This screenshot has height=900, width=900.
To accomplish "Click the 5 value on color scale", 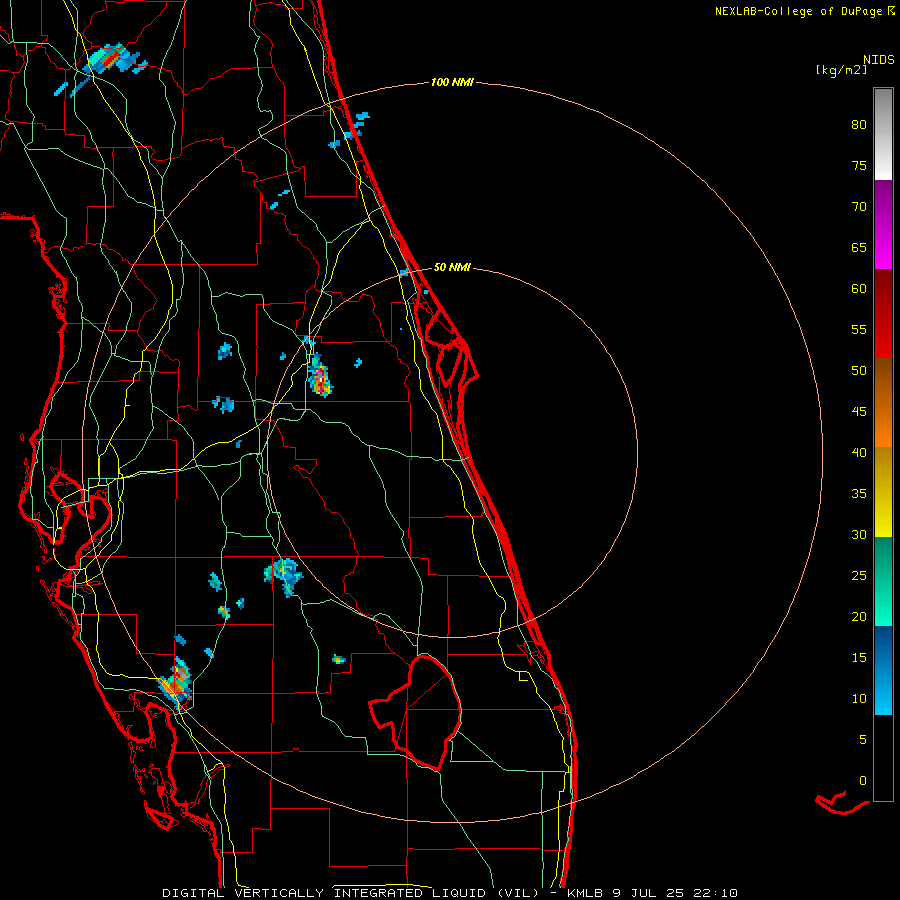I will pyautogui.click(x=863, y=739).
